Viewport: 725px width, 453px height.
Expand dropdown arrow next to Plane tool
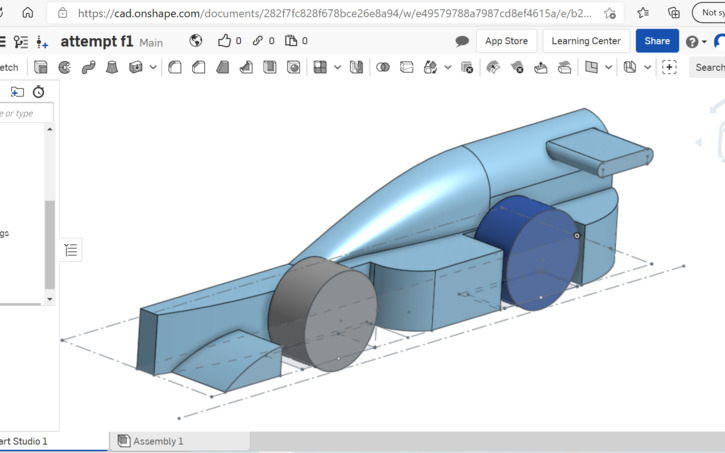tap(609, 67)
